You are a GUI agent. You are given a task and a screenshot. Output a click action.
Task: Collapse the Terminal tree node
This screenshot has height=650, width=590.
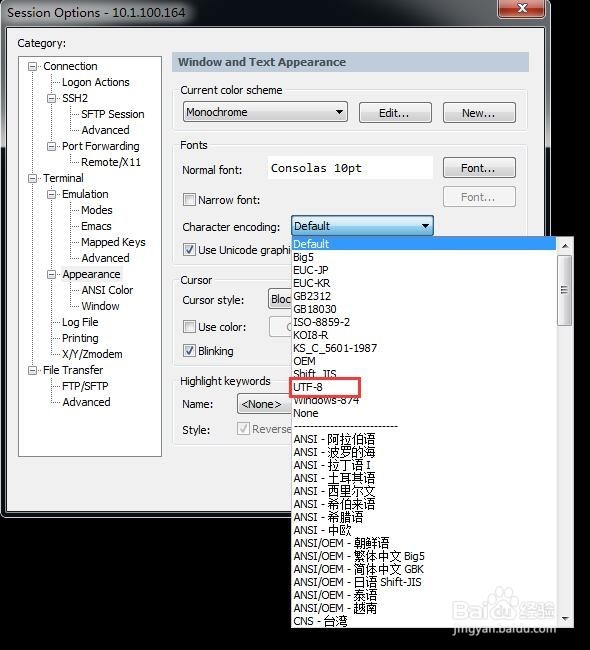coord(32,178)
